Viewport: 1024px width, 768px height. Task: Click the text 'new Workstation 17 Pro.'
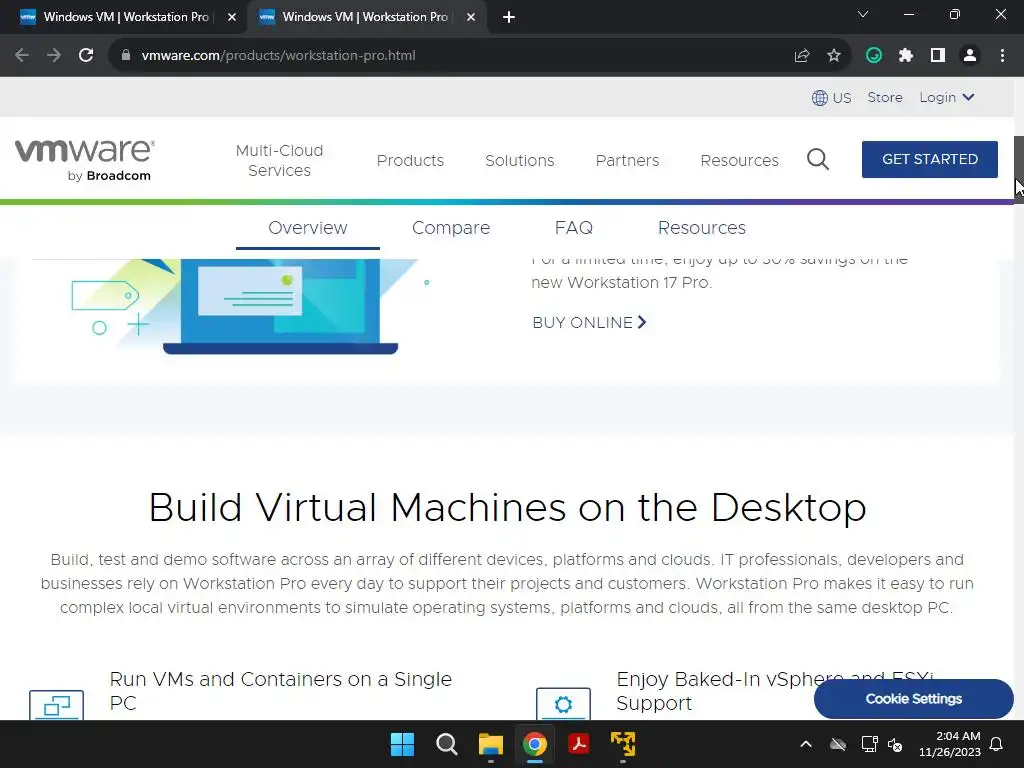[x=622, y=283]
